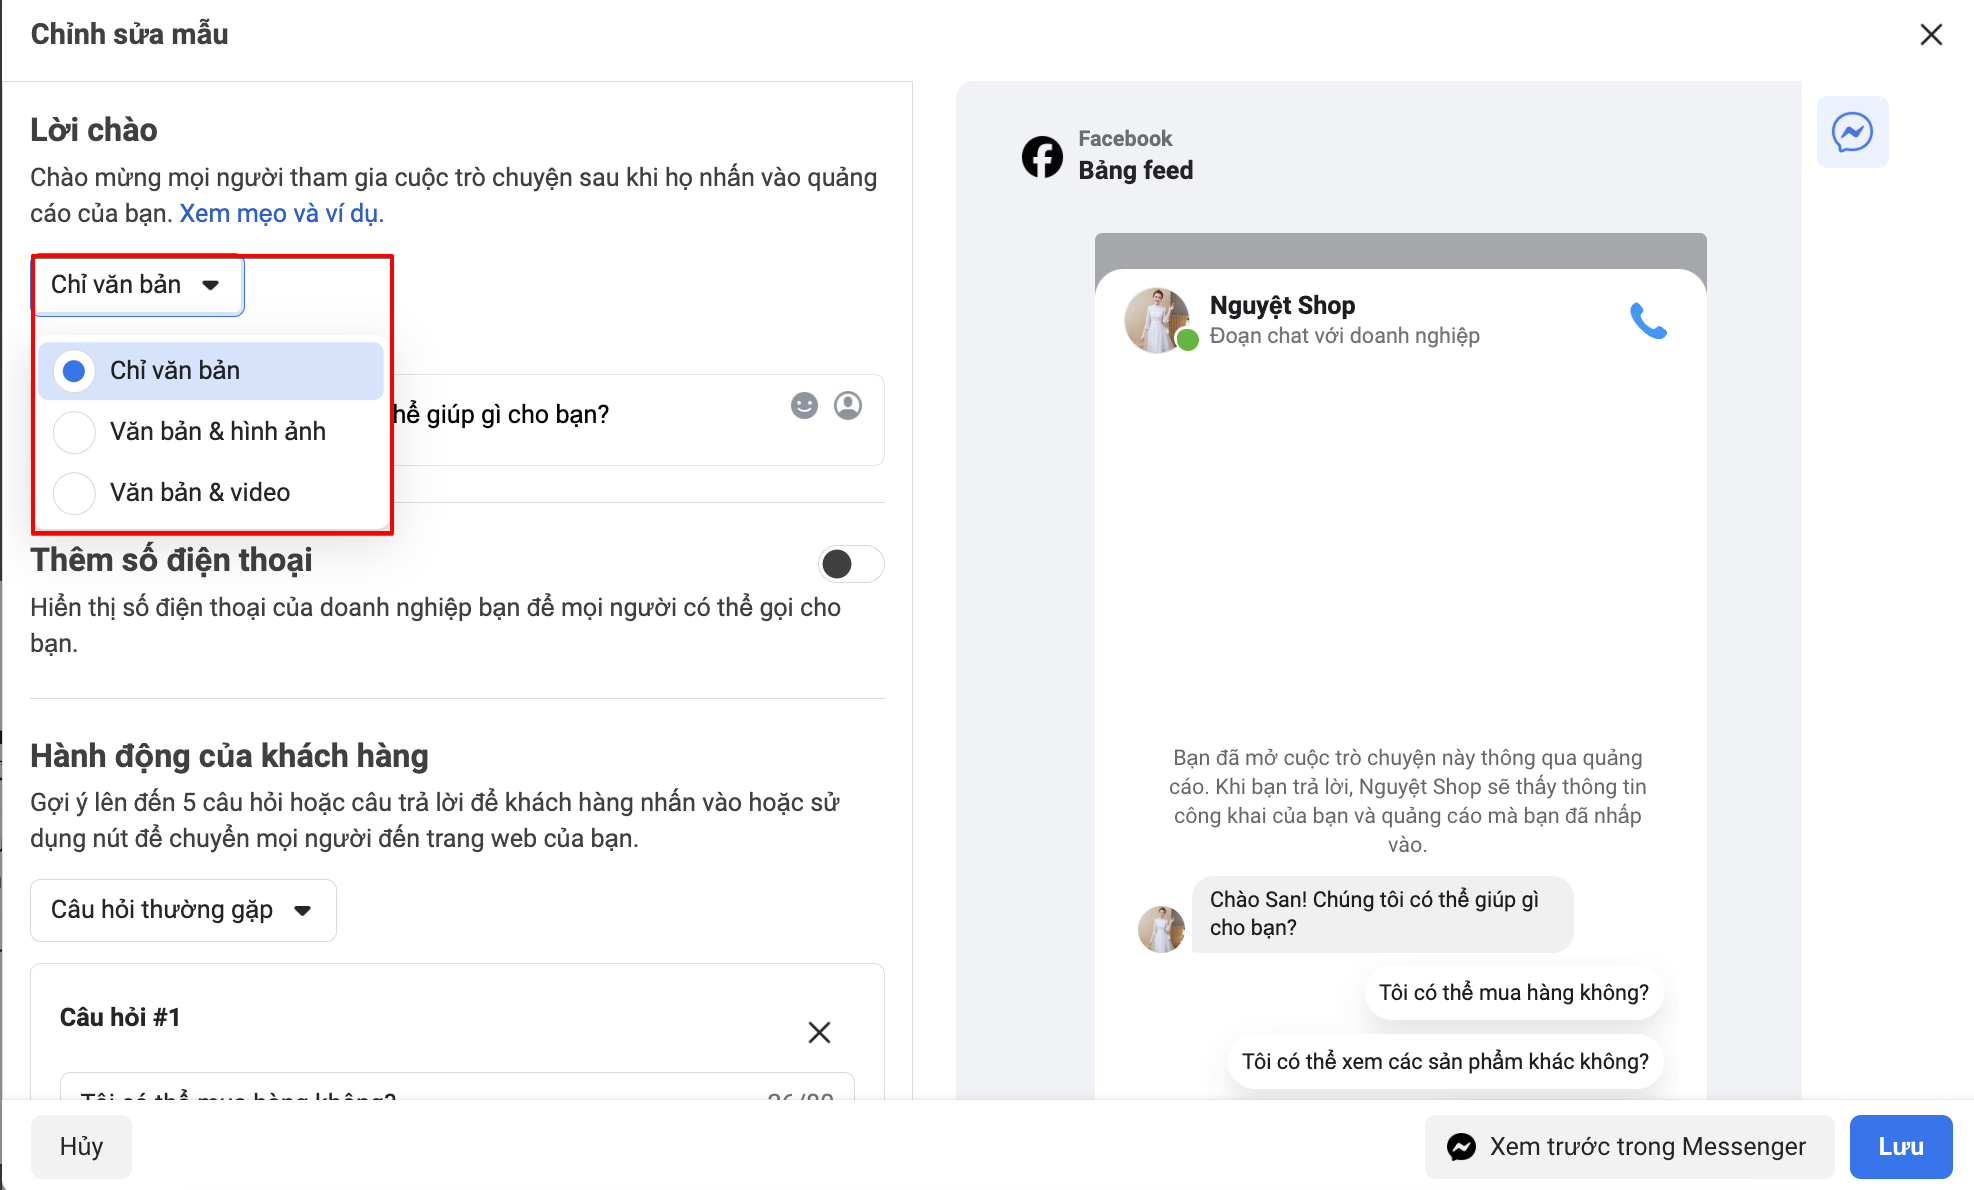Open the Câu hỏi thường gặp dropdown
This screenshot has width=1974, height=1190.
183,910
